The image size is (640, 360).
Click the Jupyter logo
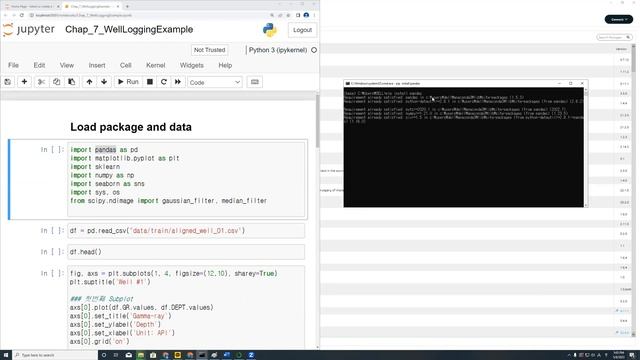[x=29, y=30]
